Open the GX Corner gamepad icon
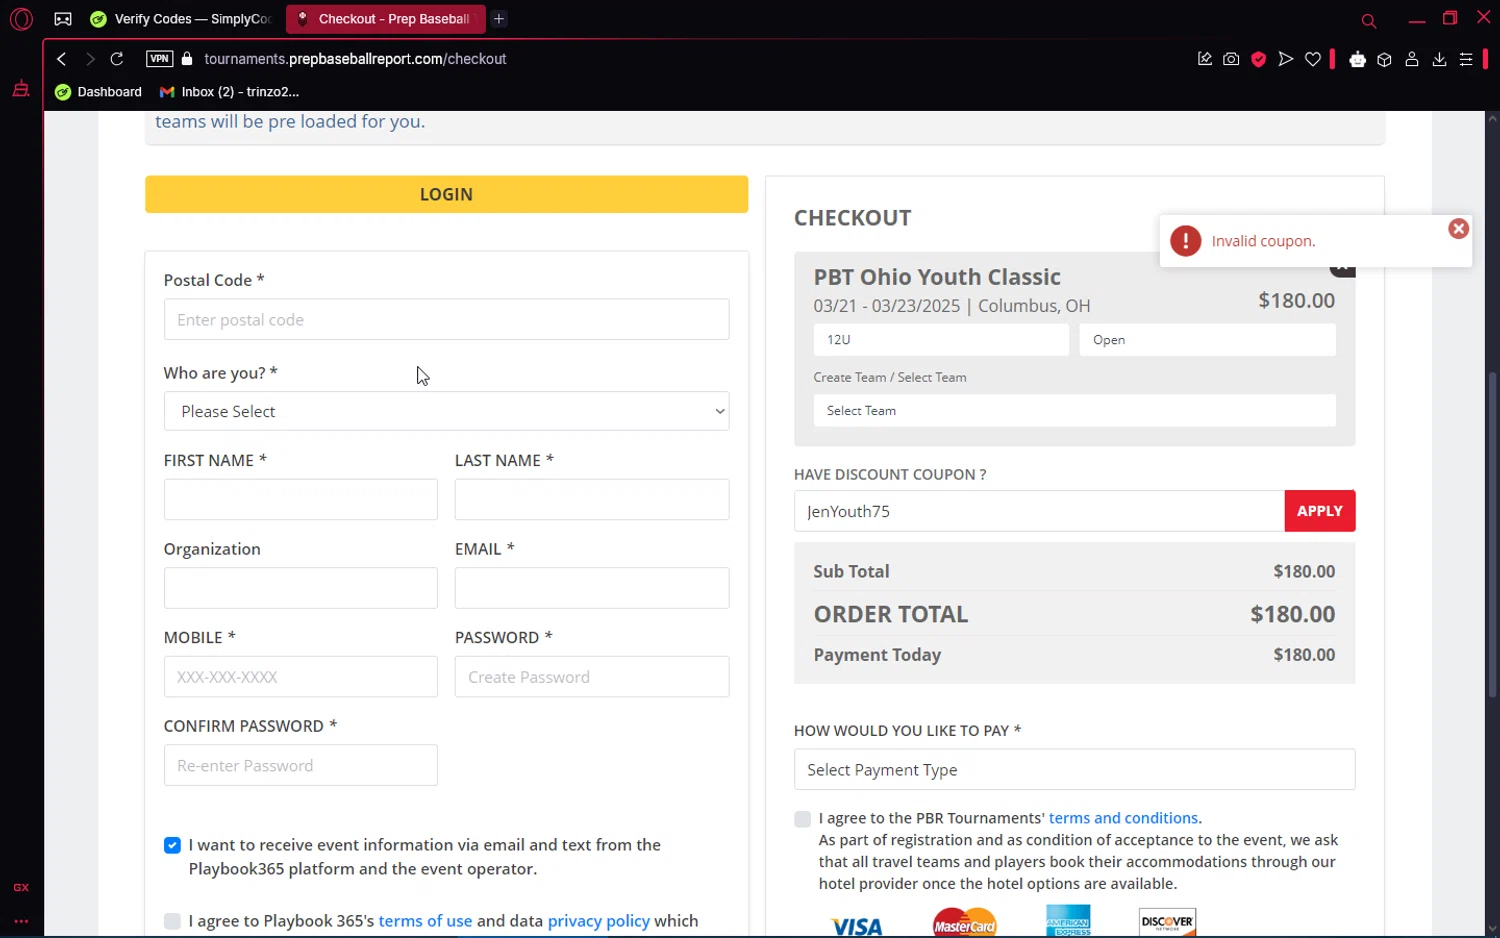The width and height of the screenshot is (1500, 938). (63, 19)
